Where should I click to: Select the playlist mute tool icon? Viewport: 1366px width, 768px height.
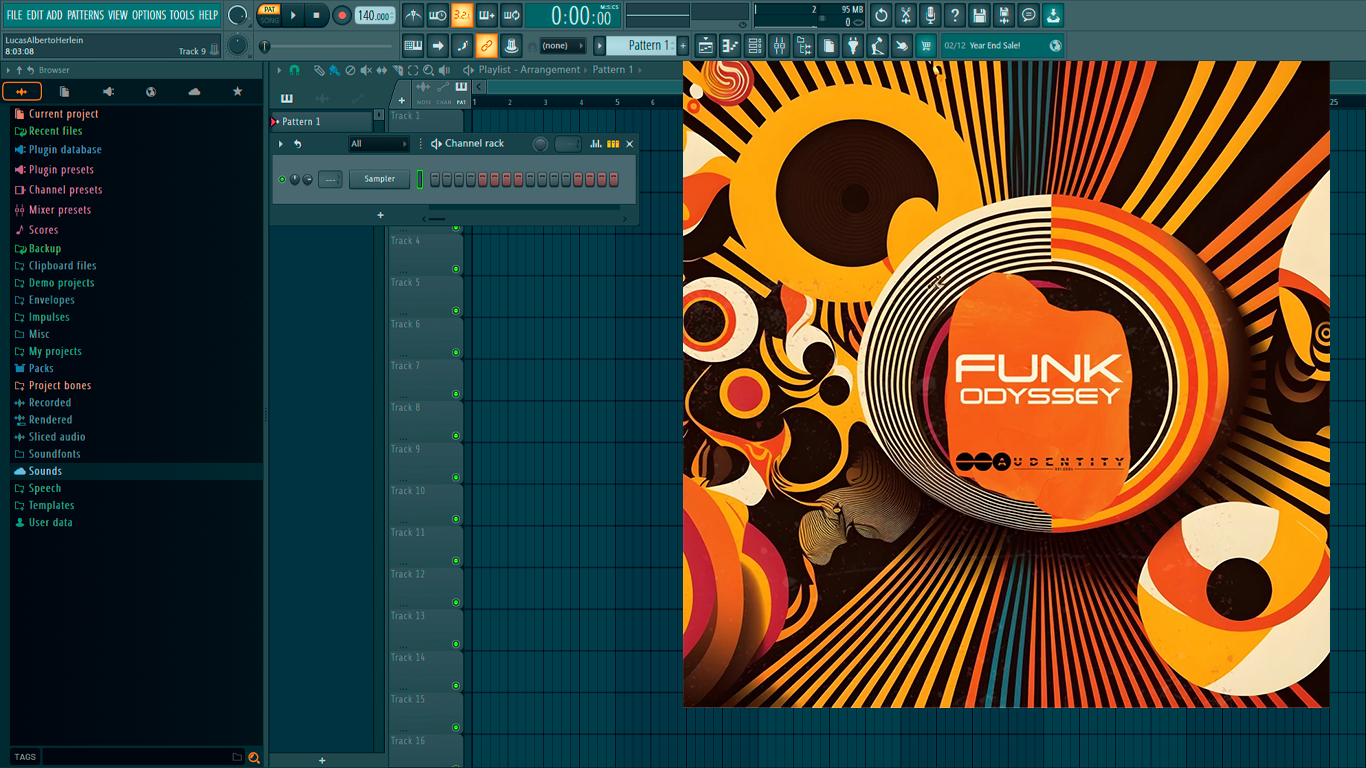[365, 70]
